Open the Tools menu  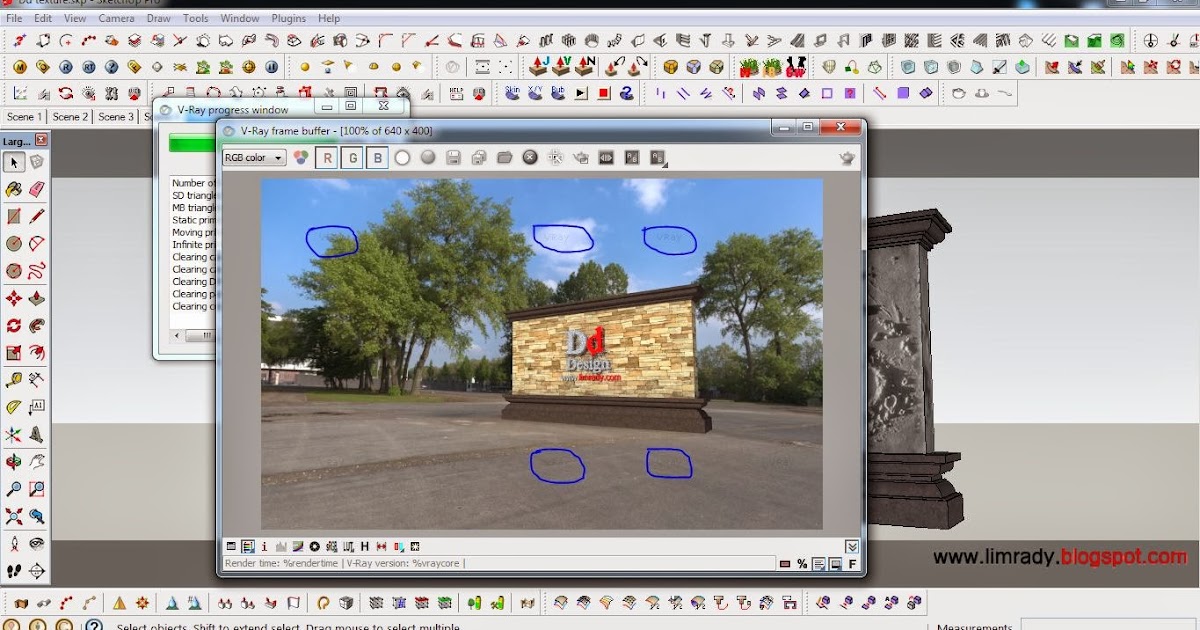point(196,18)
